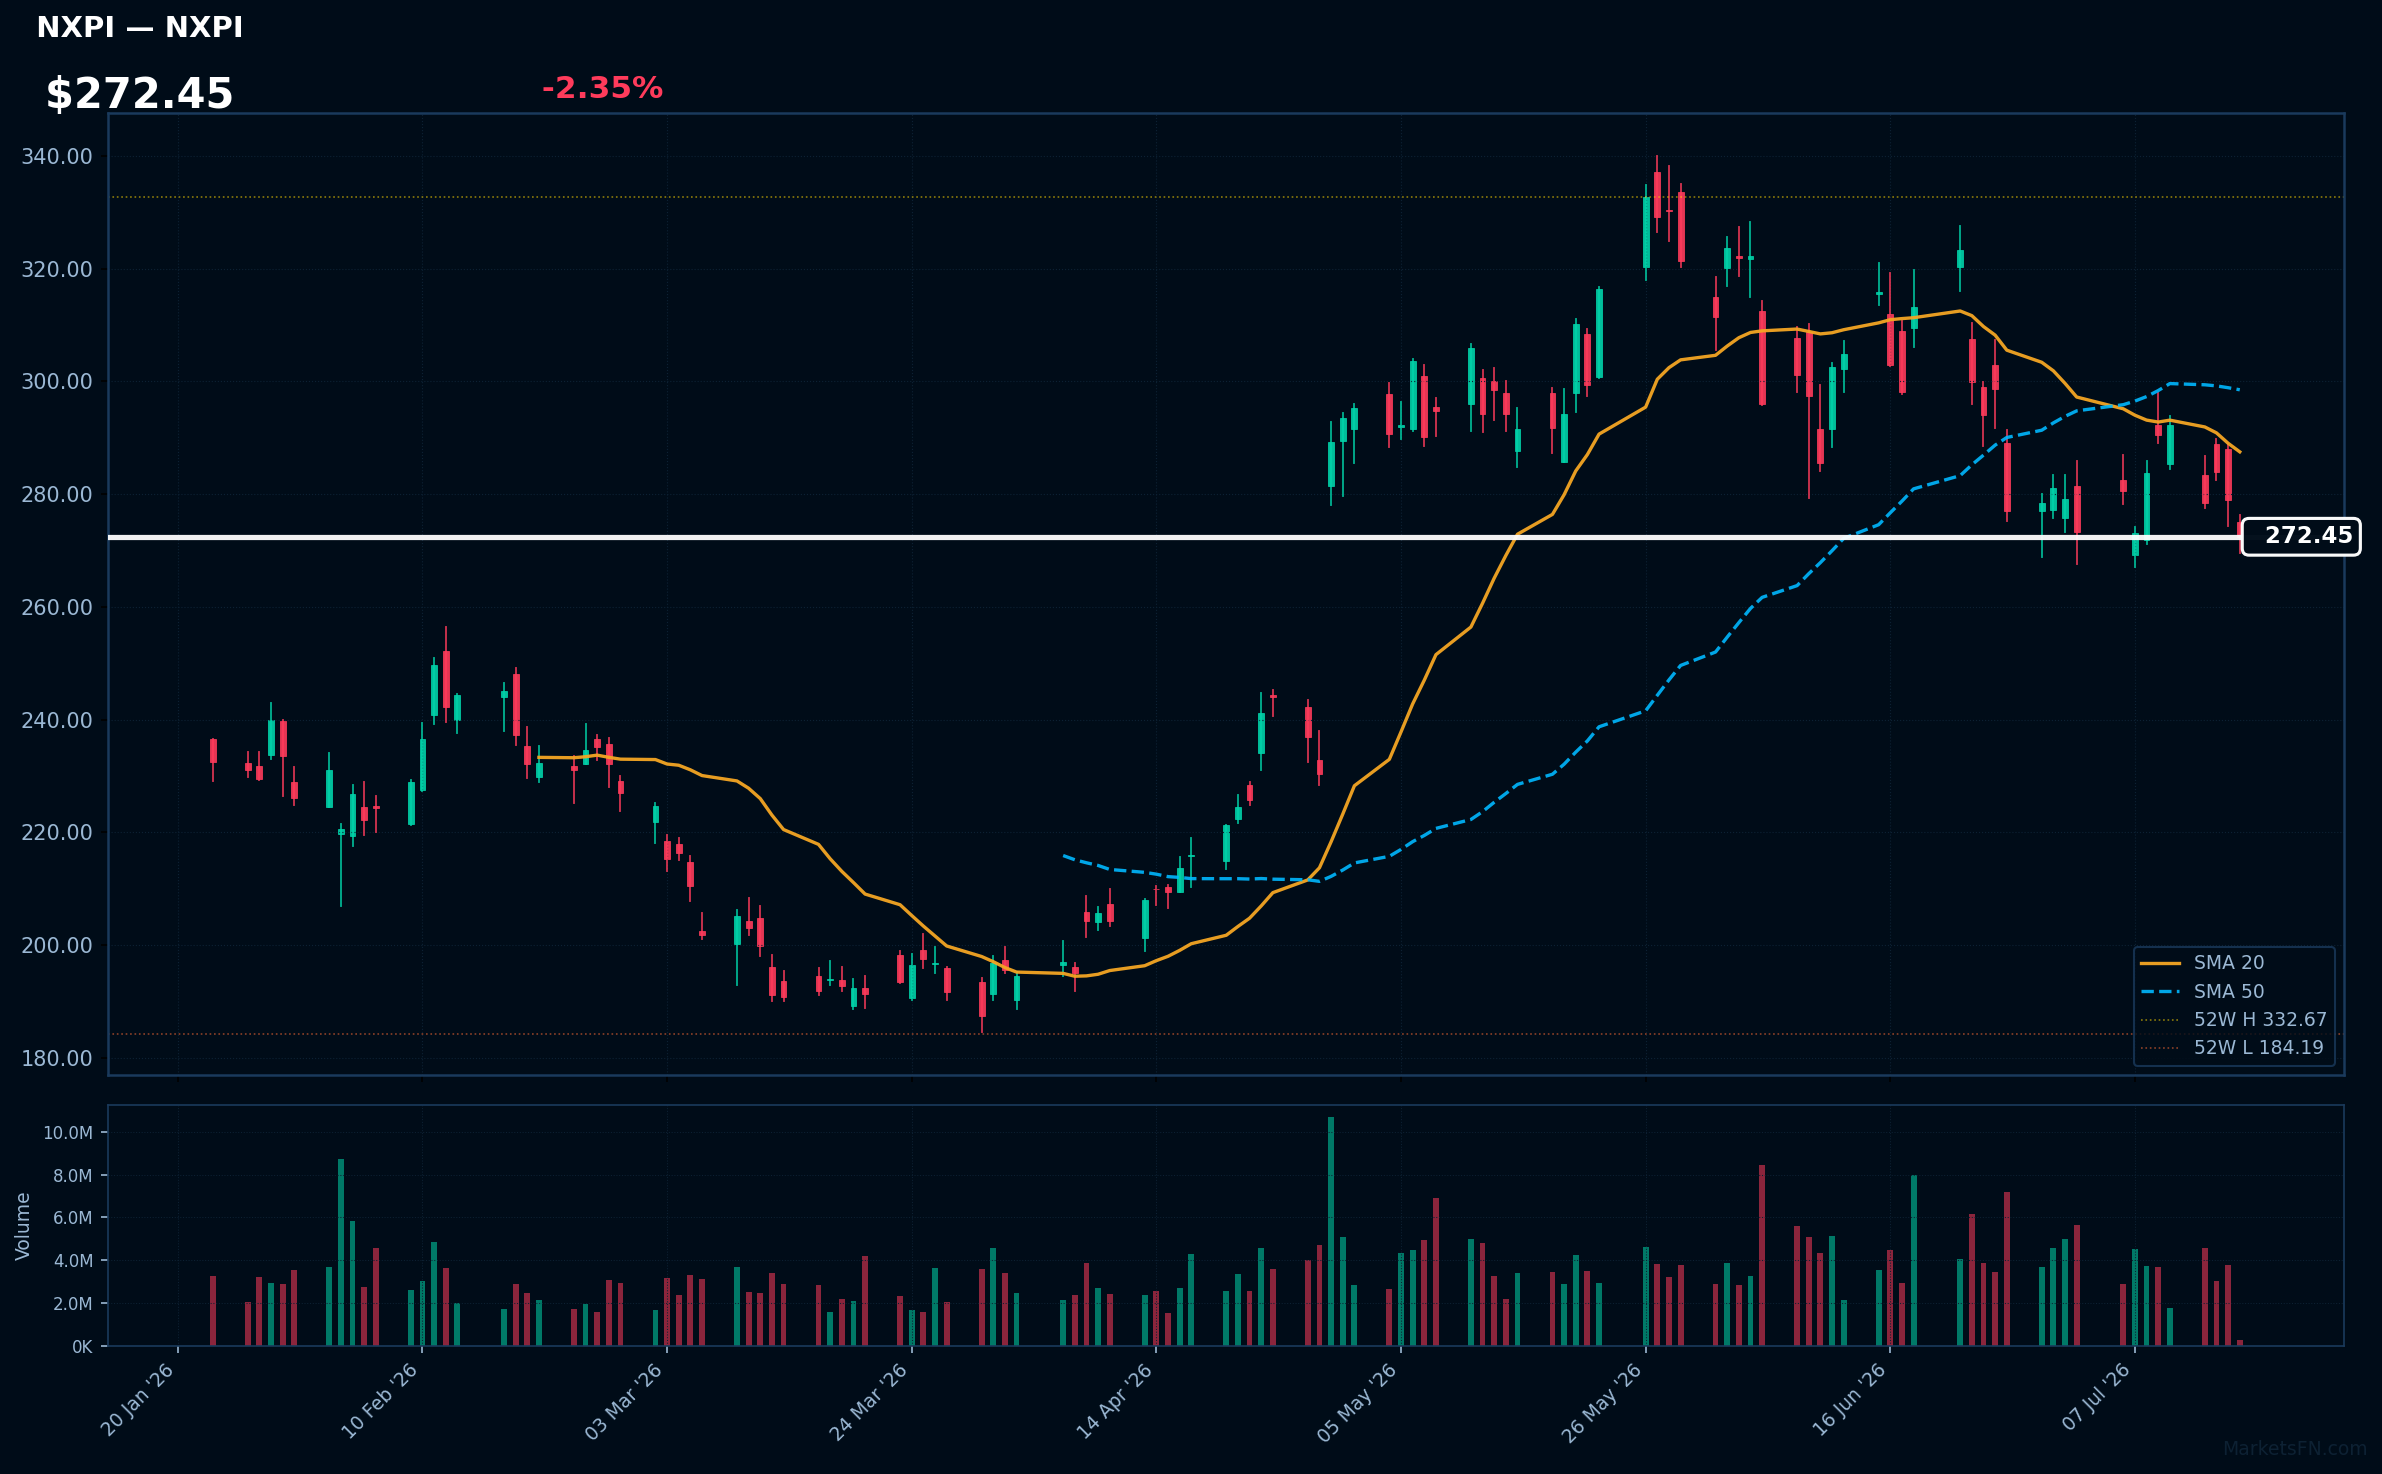Screen dimensions: 2382x1474
Task: Click the 24 Mar '26 date label
Action: 869,1401
